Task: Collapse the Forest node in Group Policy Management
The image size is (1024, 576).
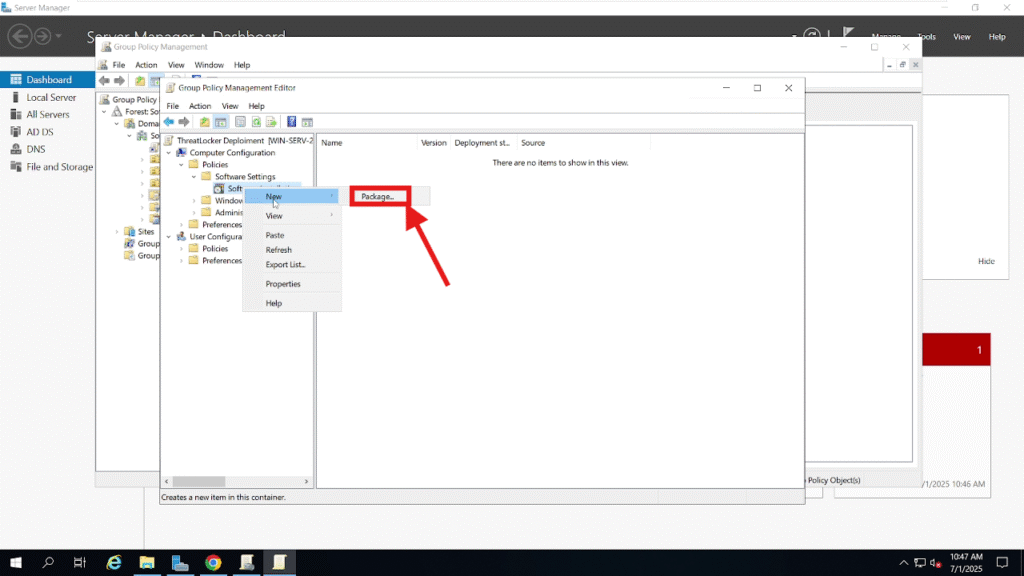Action: (x=104, y=112)
